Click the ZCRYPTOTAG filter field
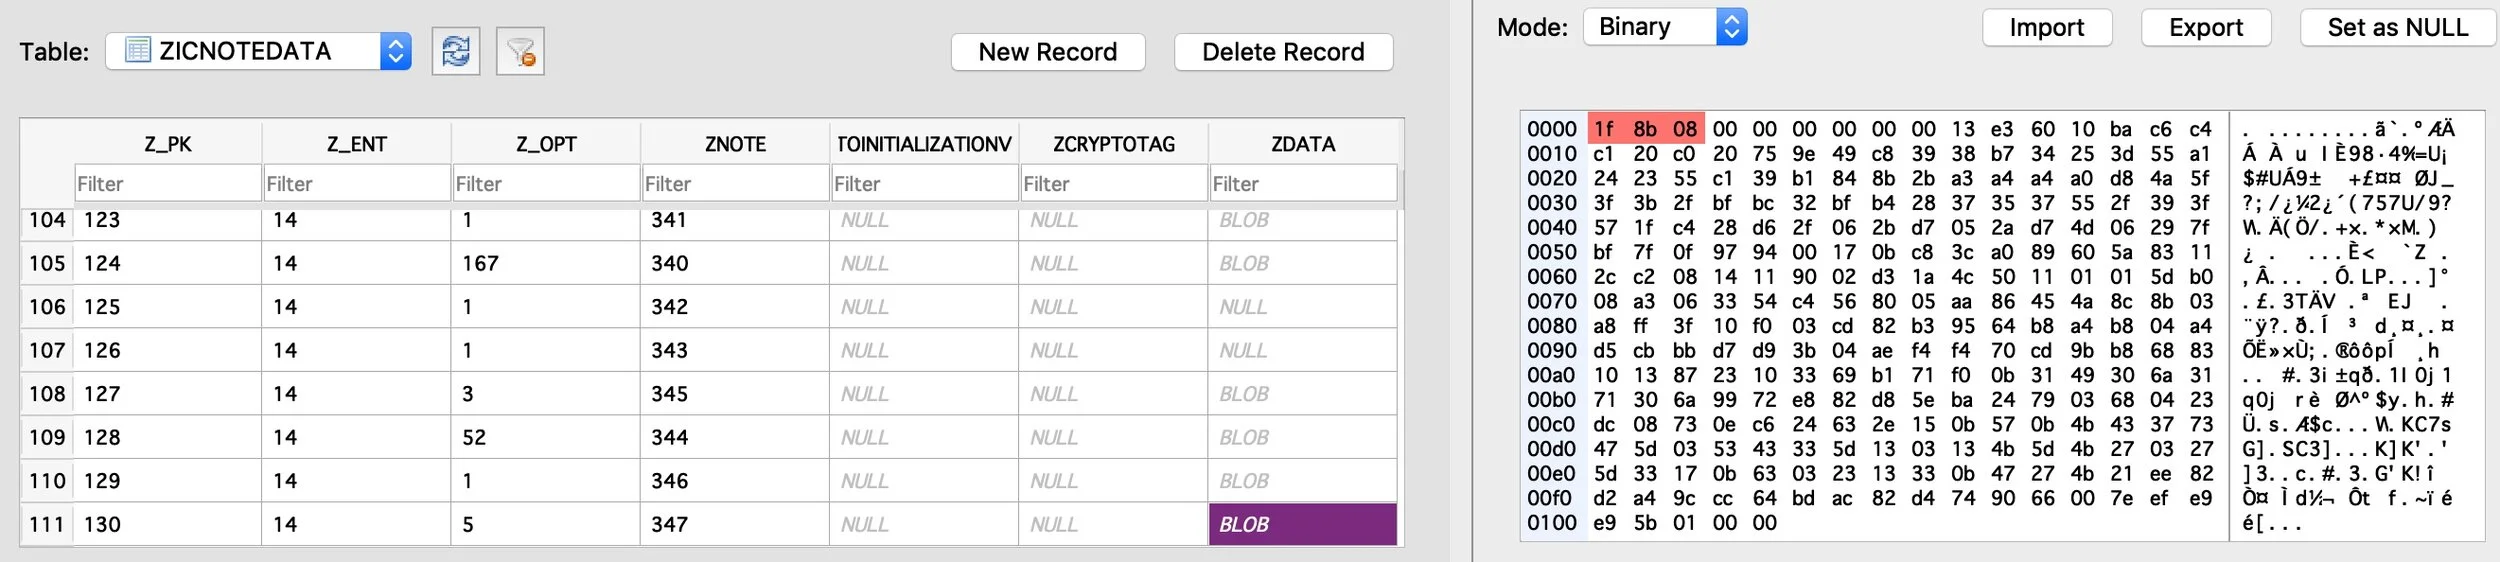Screen dimensions: 2500x562 click(1113, 184)
